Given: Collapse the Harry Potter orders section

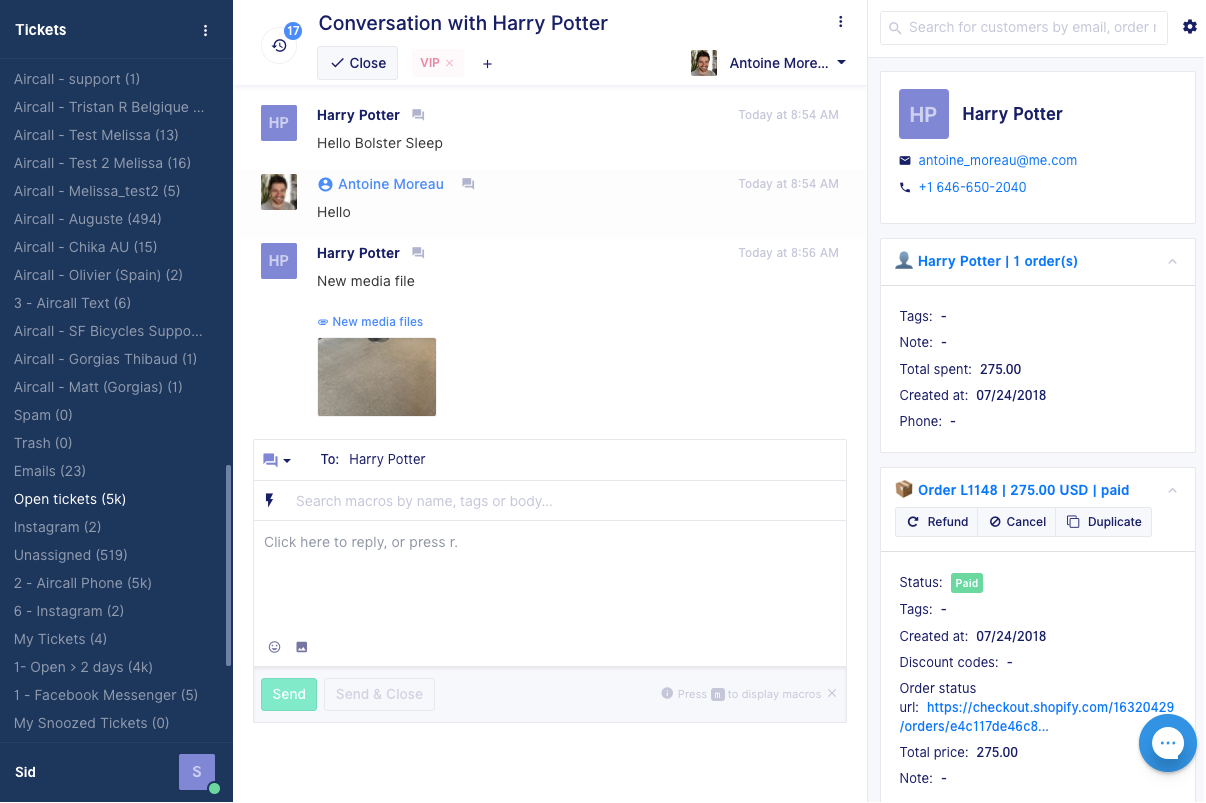Looking at the screenshot, I should [x=1172, y=262].
